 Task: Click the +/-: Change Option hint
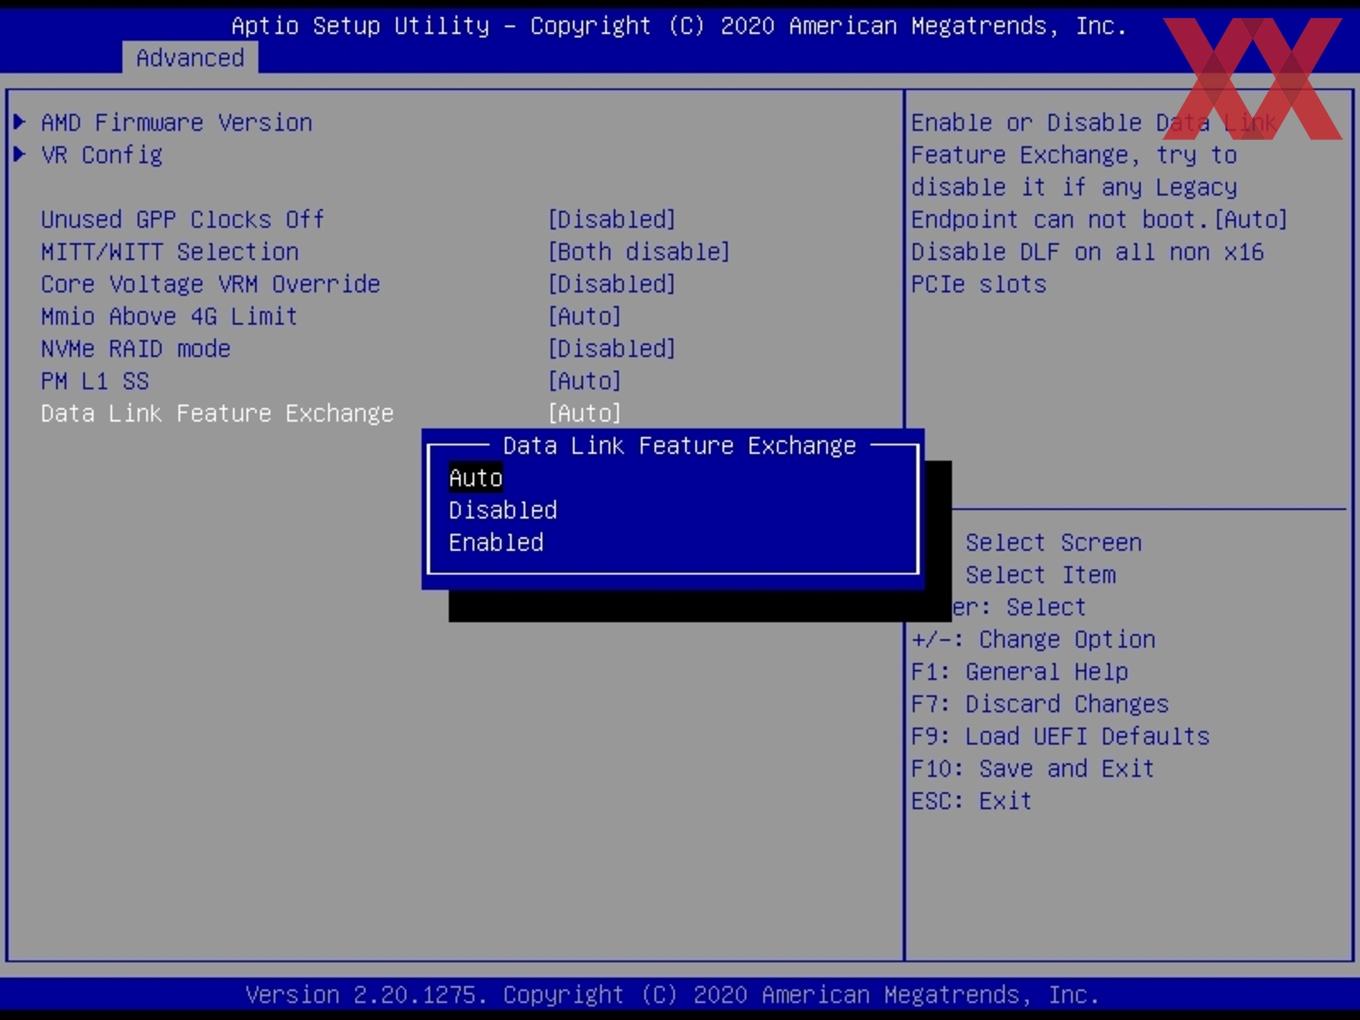pyautogui.click(x=1034, y=640)
